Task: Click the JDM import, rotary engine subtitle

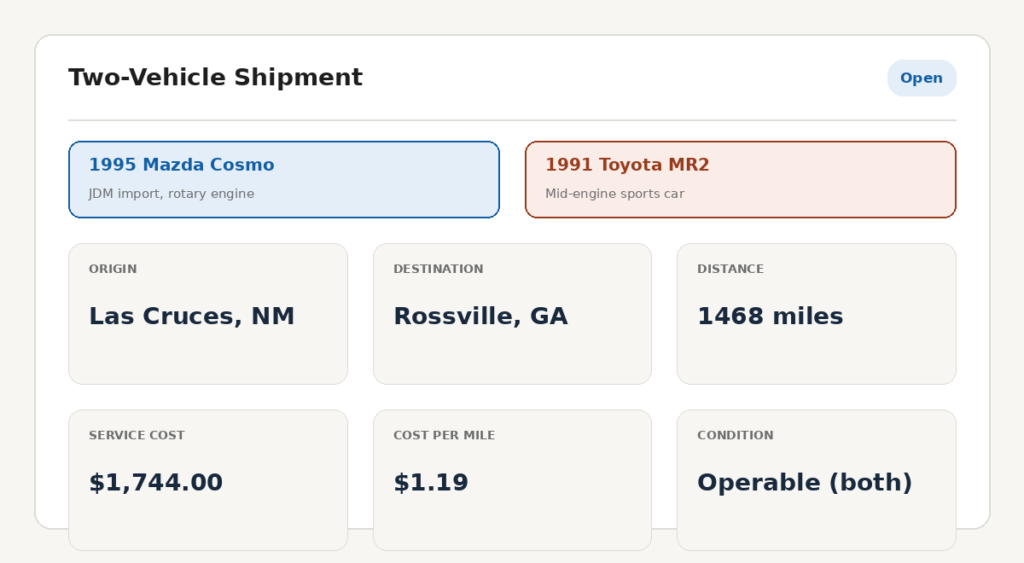Action: tap(171, 194)
